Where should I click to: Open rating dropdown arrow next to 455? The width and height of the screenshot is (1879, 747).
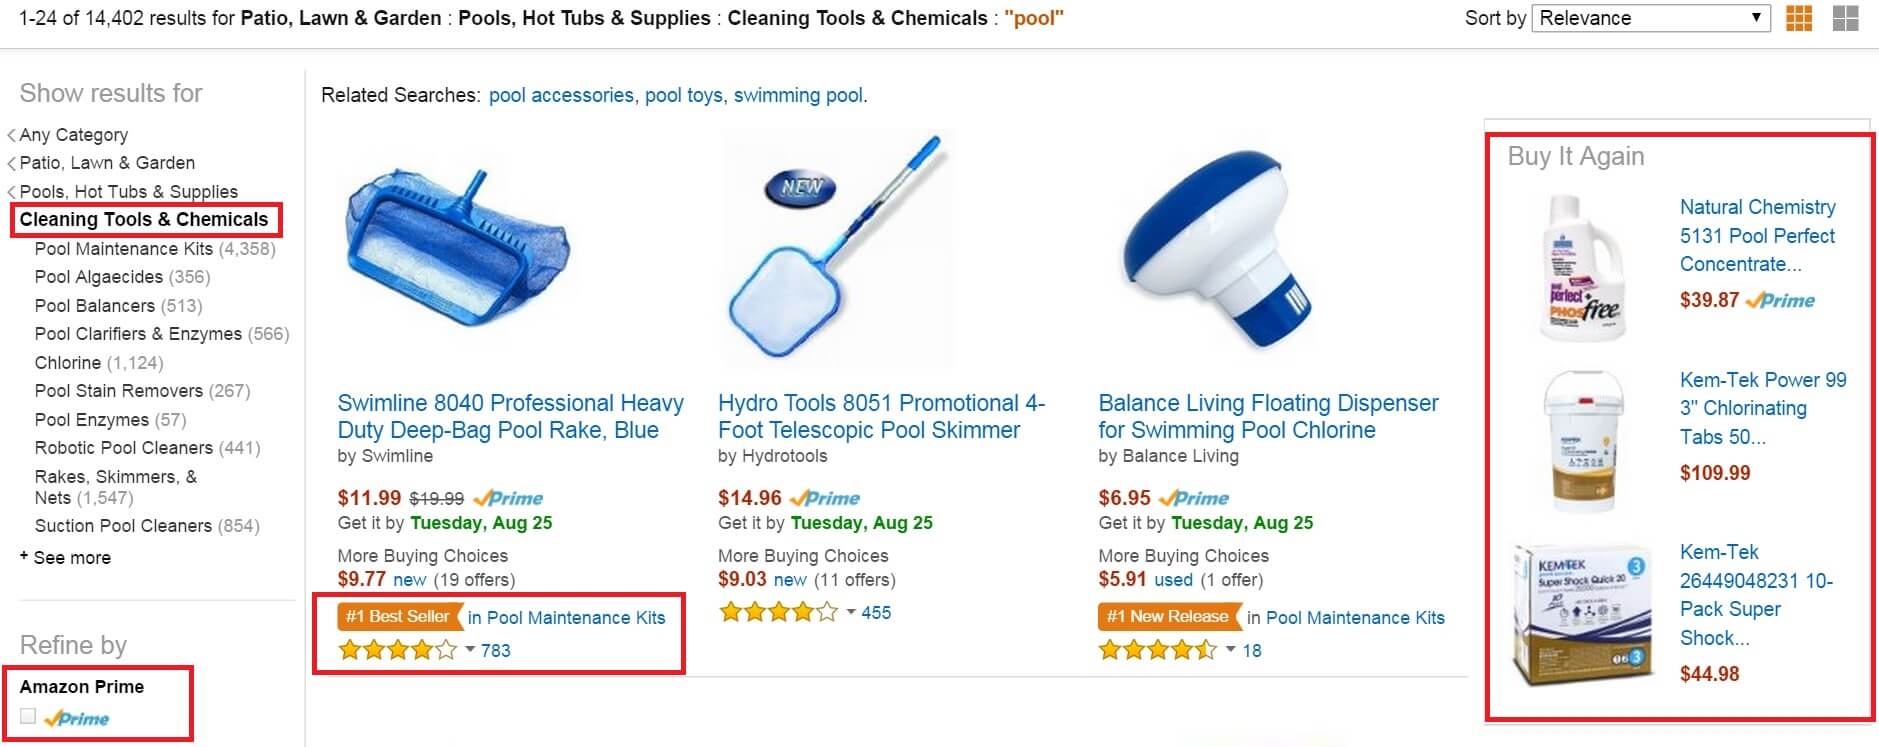851,612
